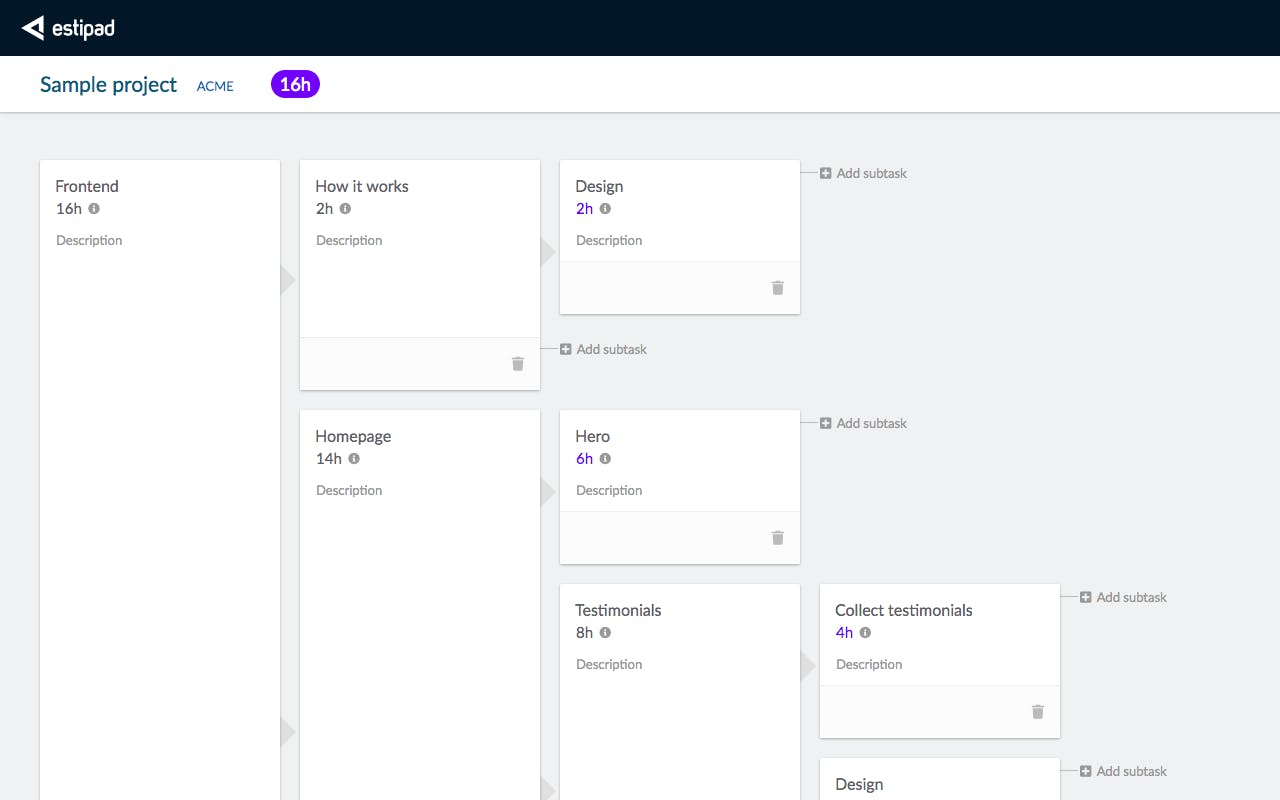Image resolution: width=1280 pixels, height=800 pixels.
Task: Add subtask beside Hero card
Action: pos(863,423)
